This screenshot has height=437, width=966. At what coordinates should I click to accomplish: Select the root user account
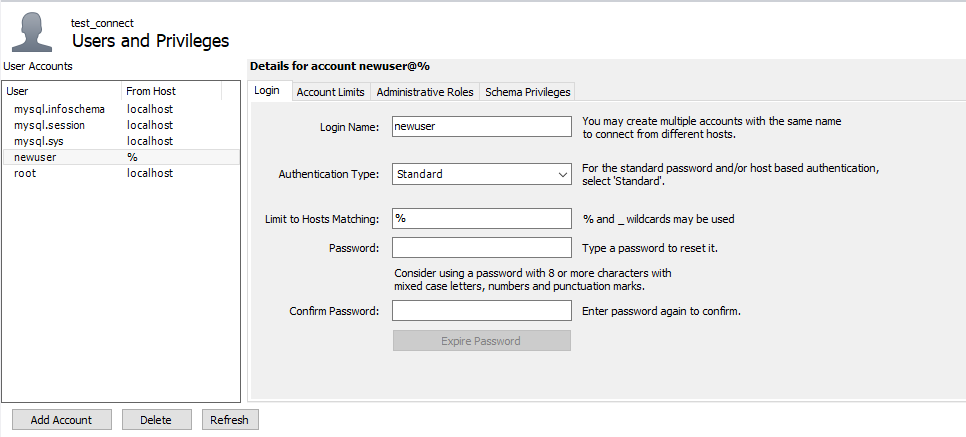(x=25, y=173)
